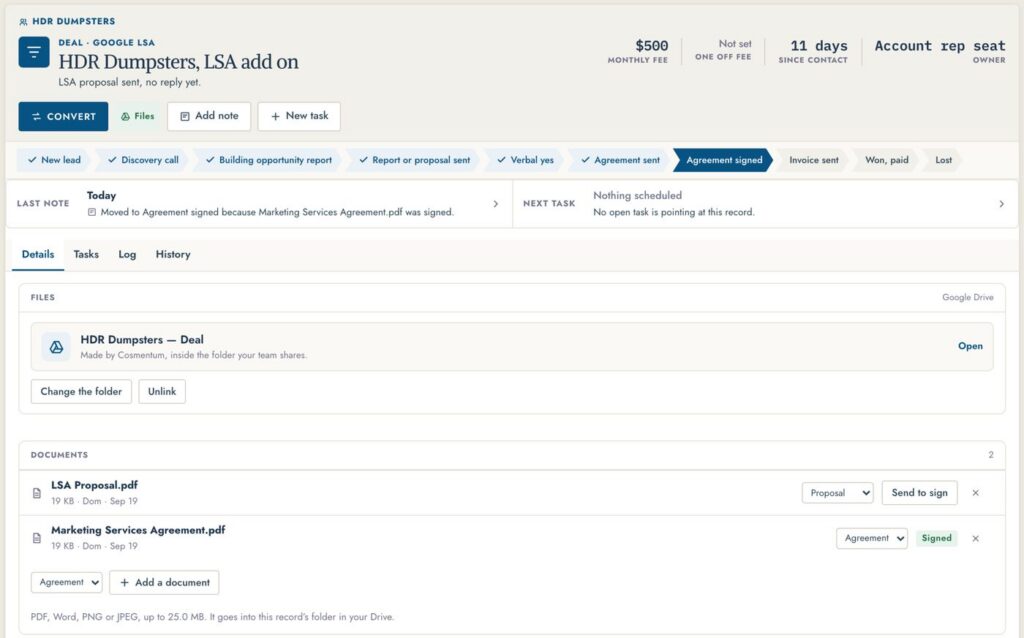The width and height of the screenshot is (1024, 638).
Task: Click Add a document button
Action: (165, 582)
